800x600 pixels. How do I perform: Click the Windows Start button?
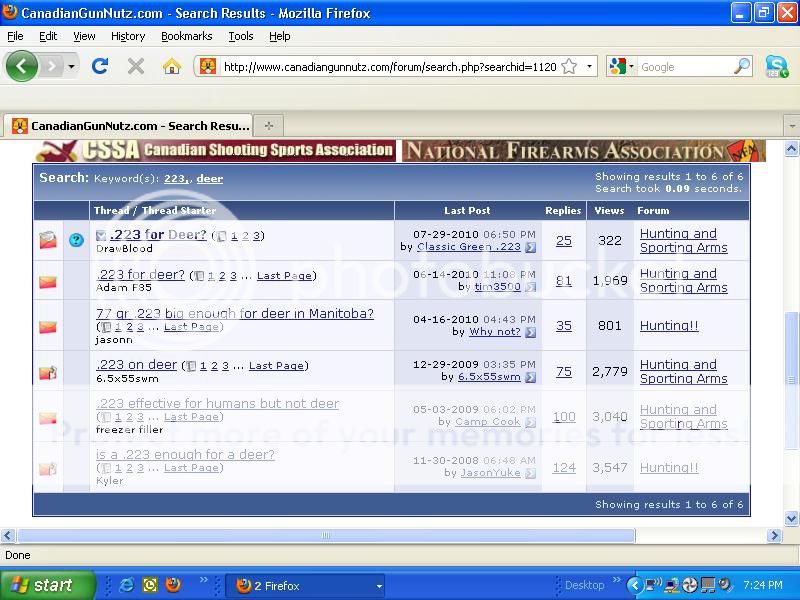coord(47,585)
